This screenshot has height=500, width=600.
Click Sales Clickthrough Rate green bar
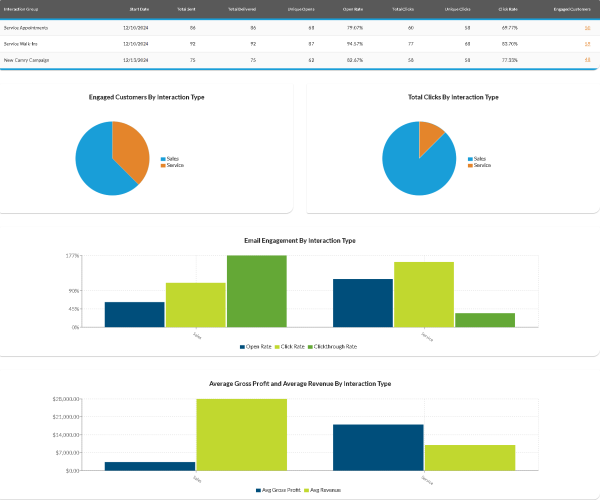click(256, 290)
